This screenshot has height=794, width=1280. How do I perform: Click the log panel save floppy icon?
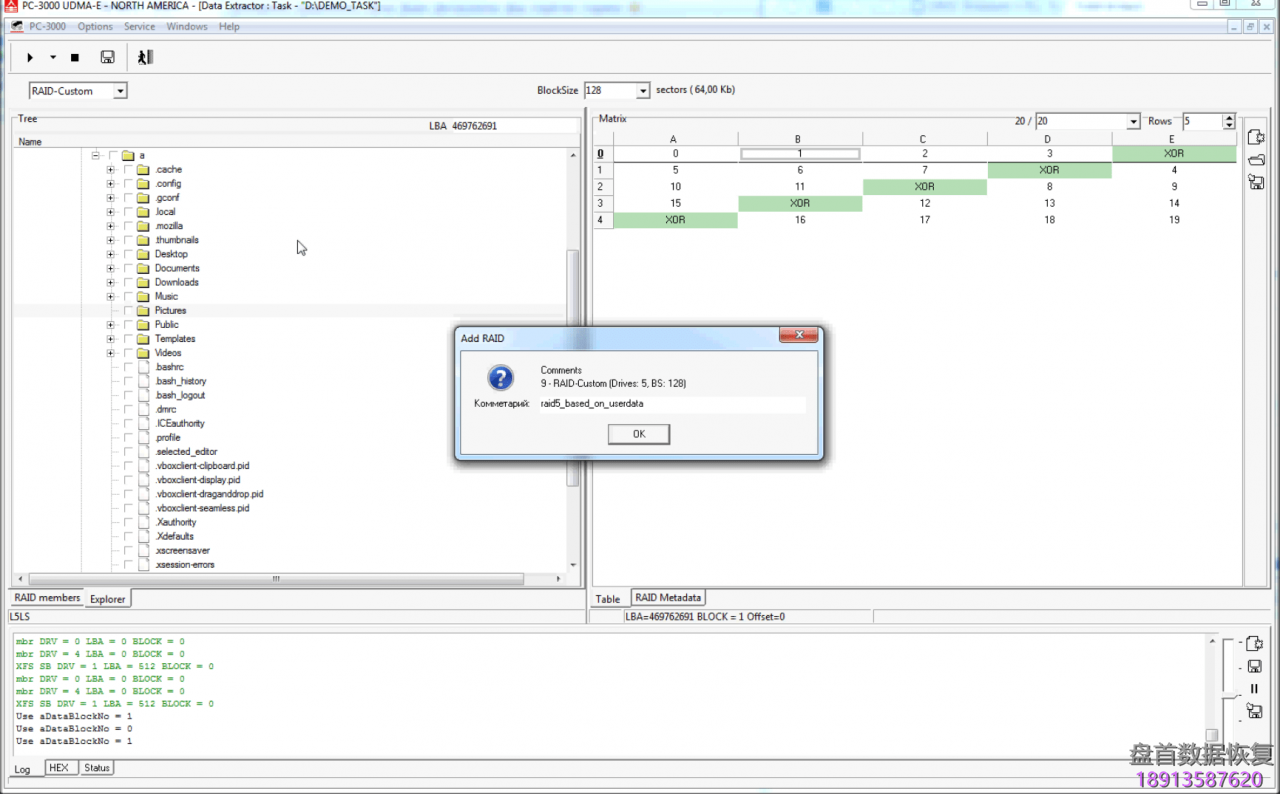coord(1254,667)
